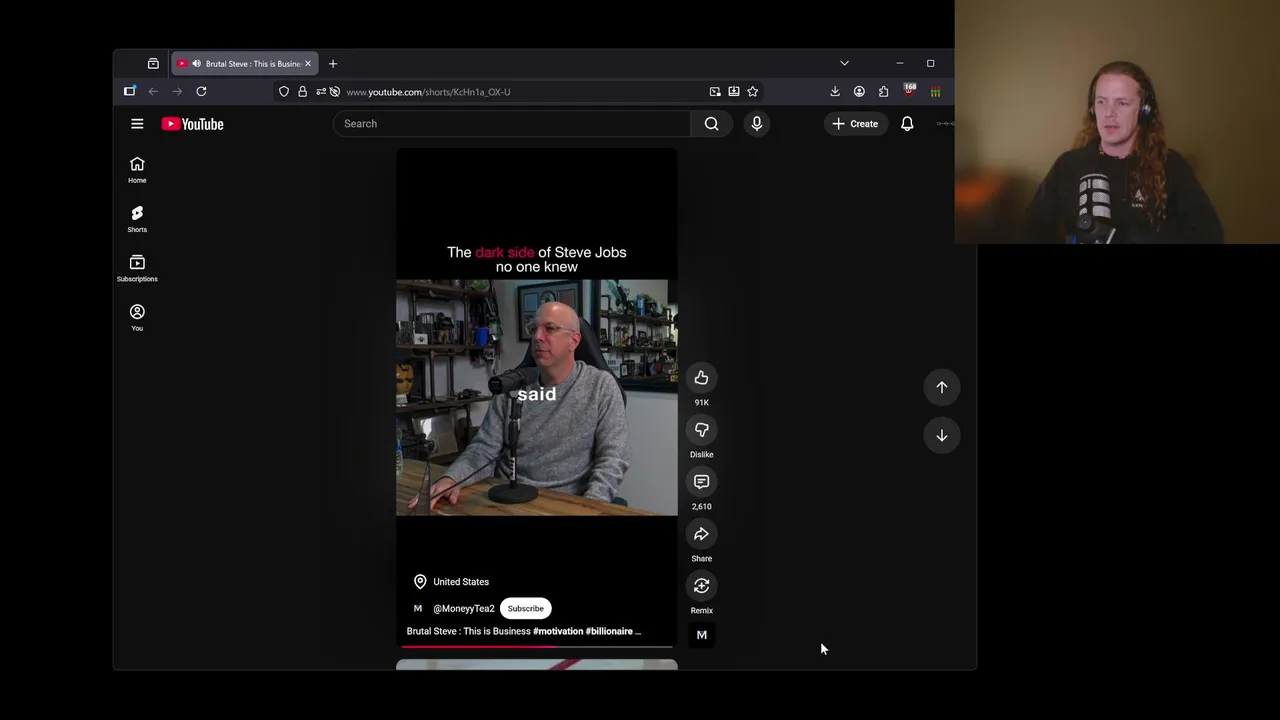The image size is (1280, 720).
Task: Like the short with thumbs up
Action: click(701, 378)
